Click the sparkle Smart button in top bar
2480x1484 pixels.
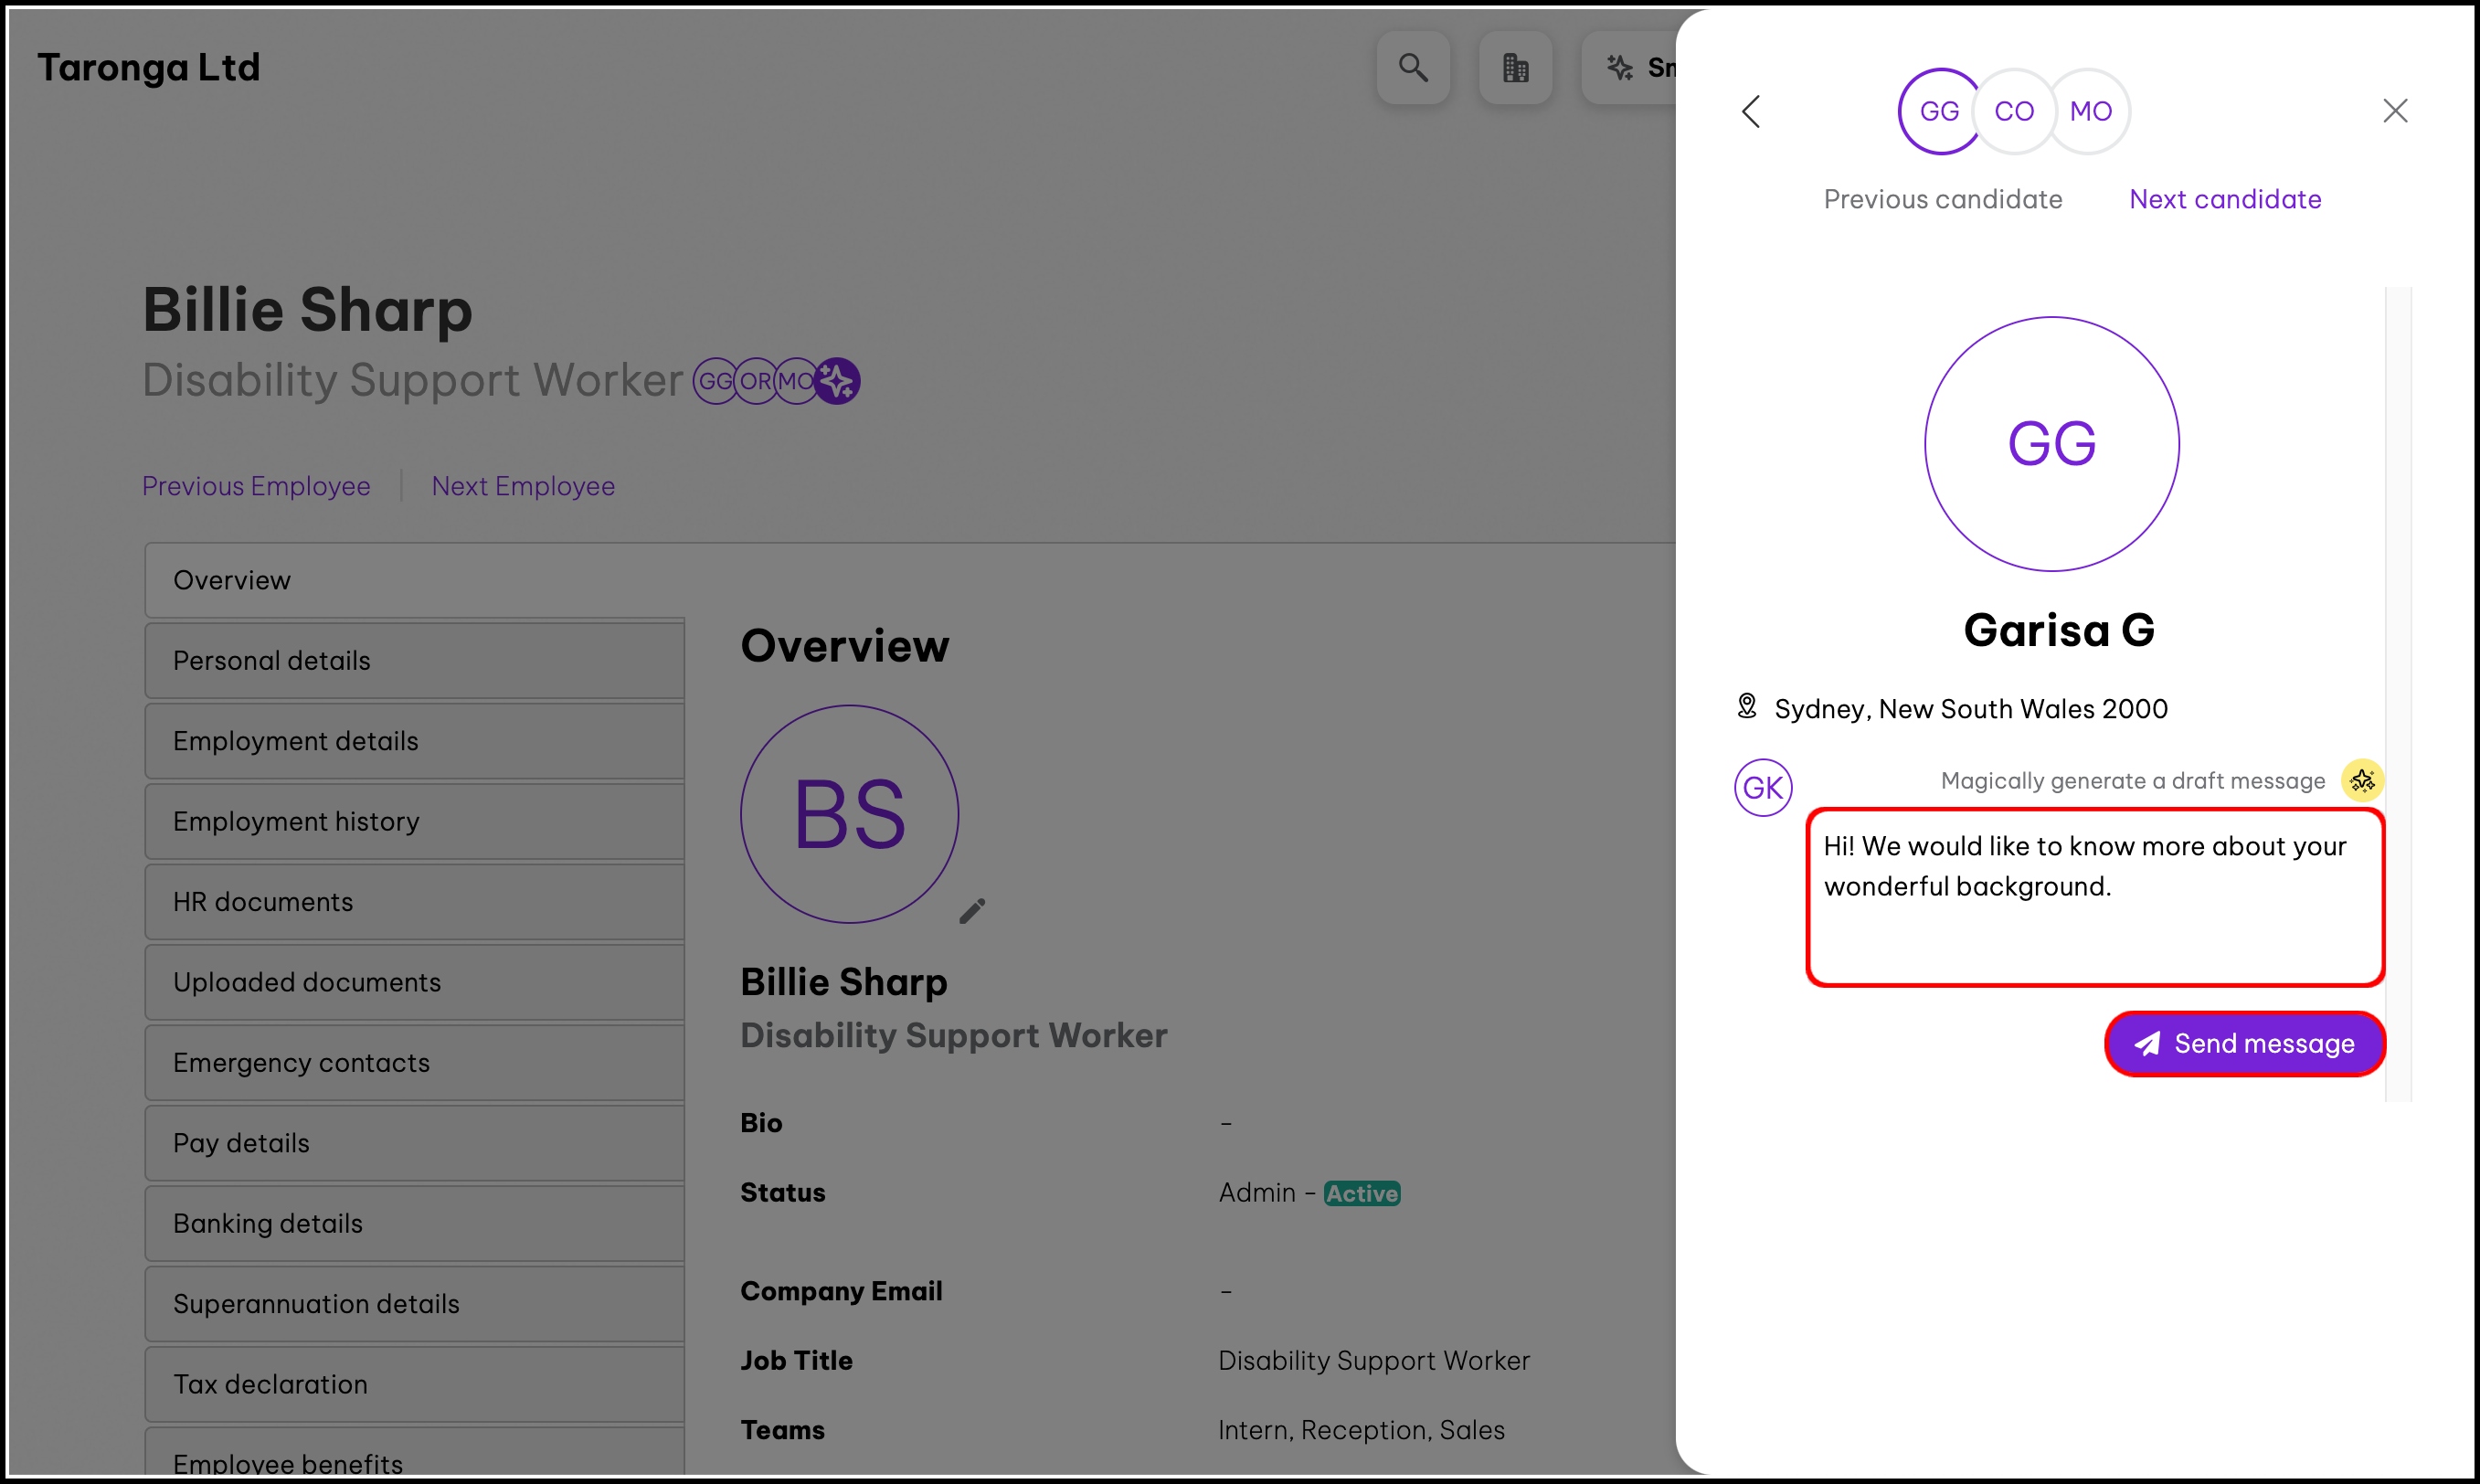pos(1630,68)
